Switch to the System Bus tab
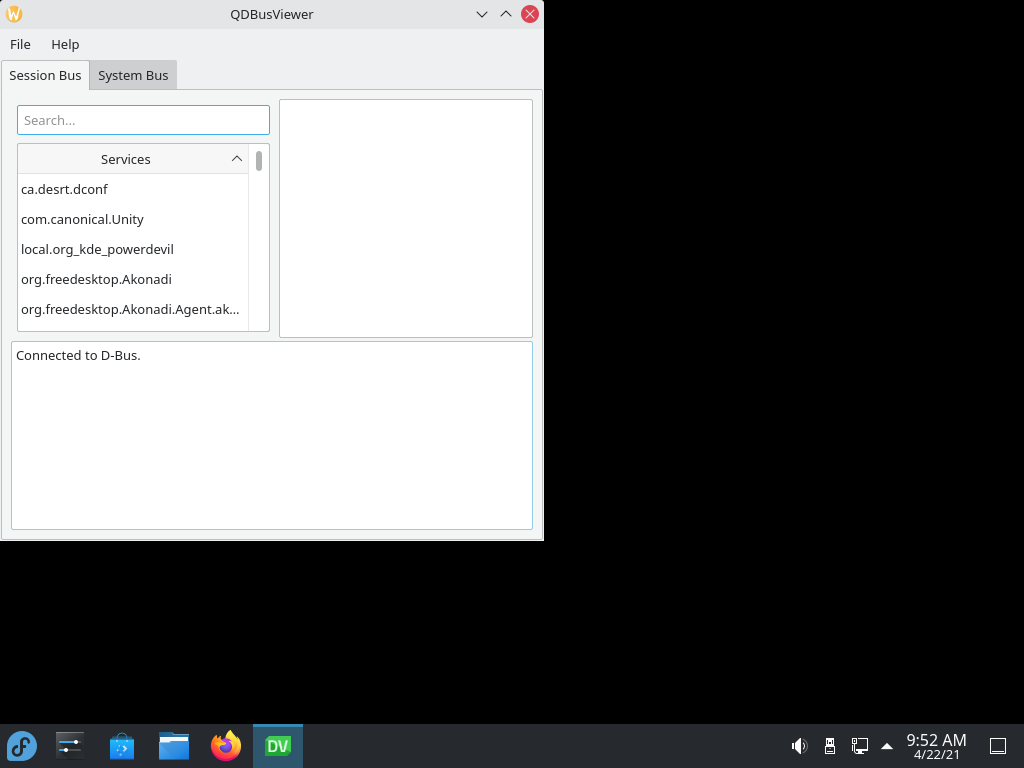1024x768 pixels. 133,75
